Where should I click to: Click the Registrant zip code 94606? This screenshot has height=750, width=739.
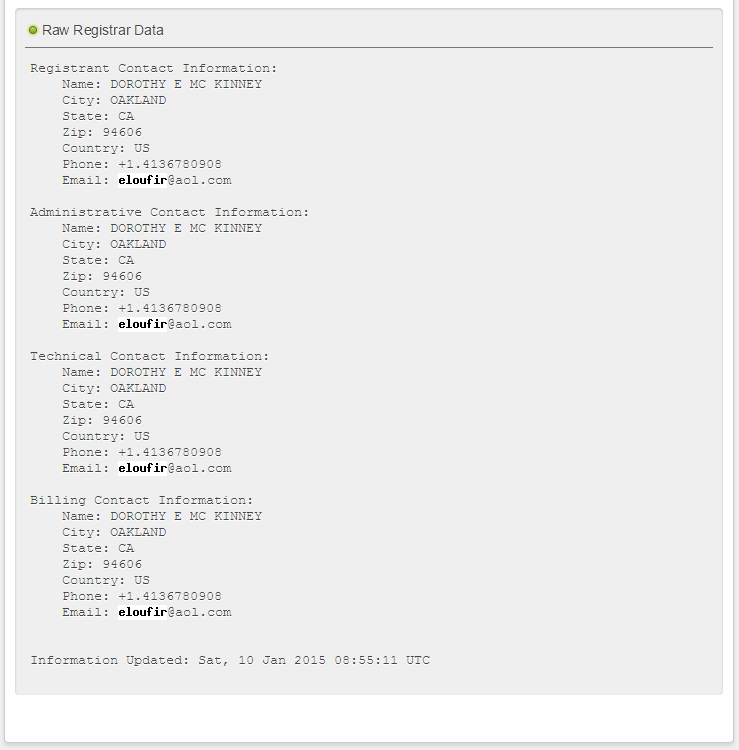[x=122, y=132]
